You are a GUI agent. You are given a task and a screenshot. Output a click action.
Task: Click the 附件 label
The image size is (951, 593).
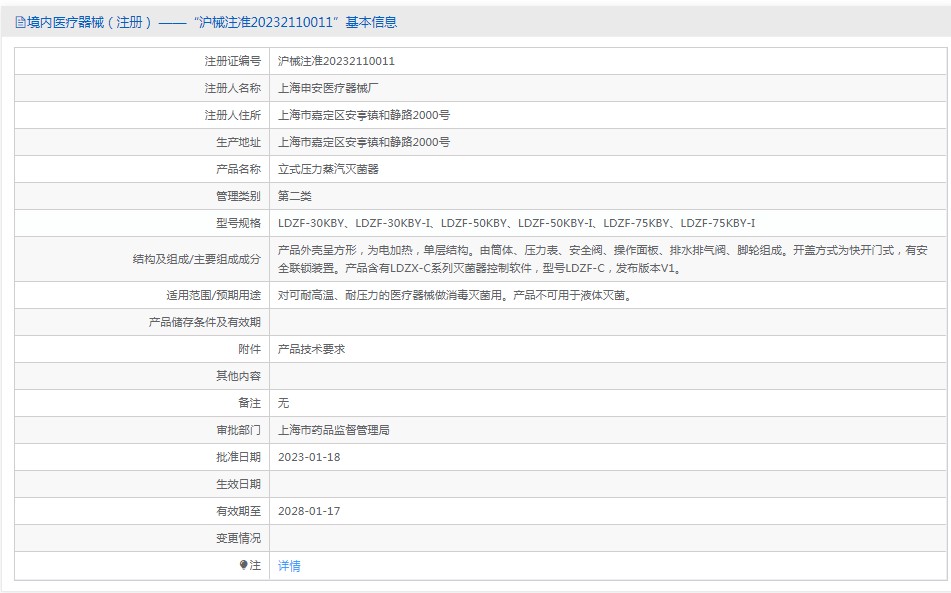[249, 349]
